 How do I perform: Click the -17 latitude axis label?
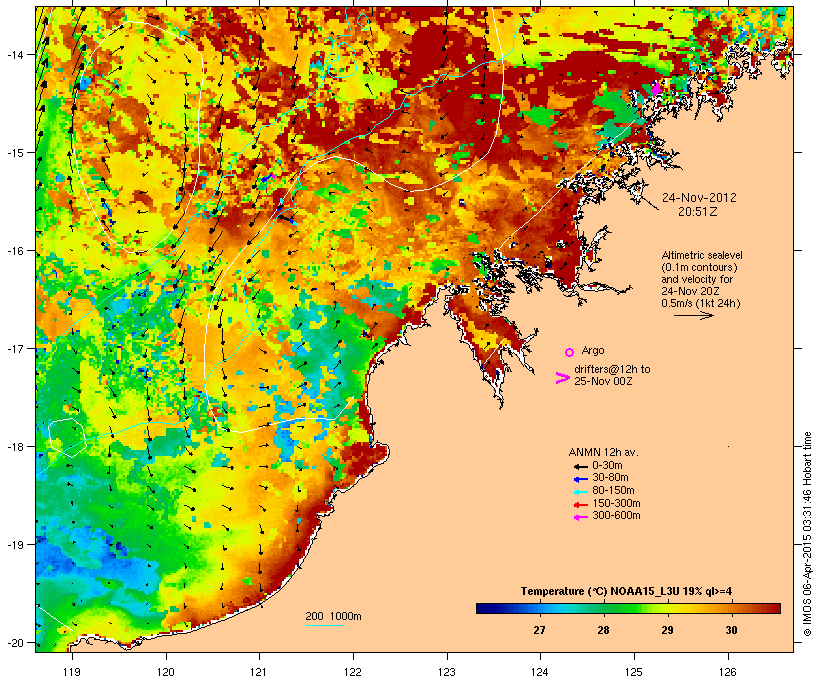pos(14,348)
